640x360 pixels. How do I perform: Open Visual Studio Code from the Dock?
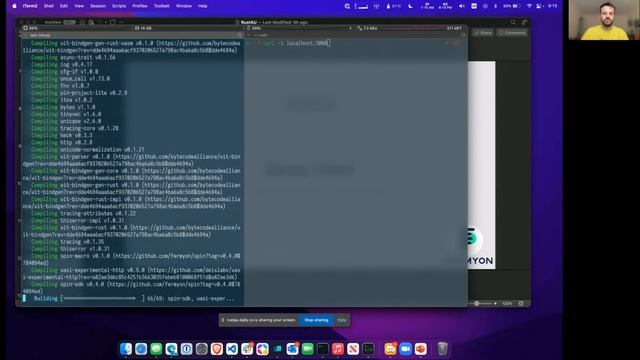(232, 349)
